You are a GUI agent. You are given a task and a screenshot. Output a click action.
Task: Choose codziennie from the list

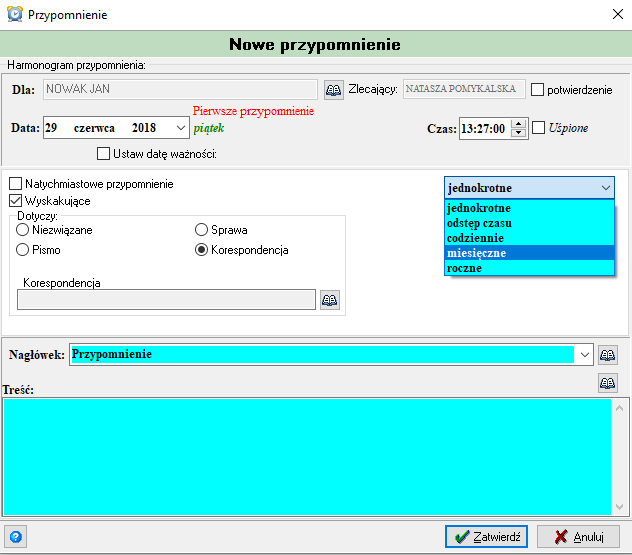529,238
